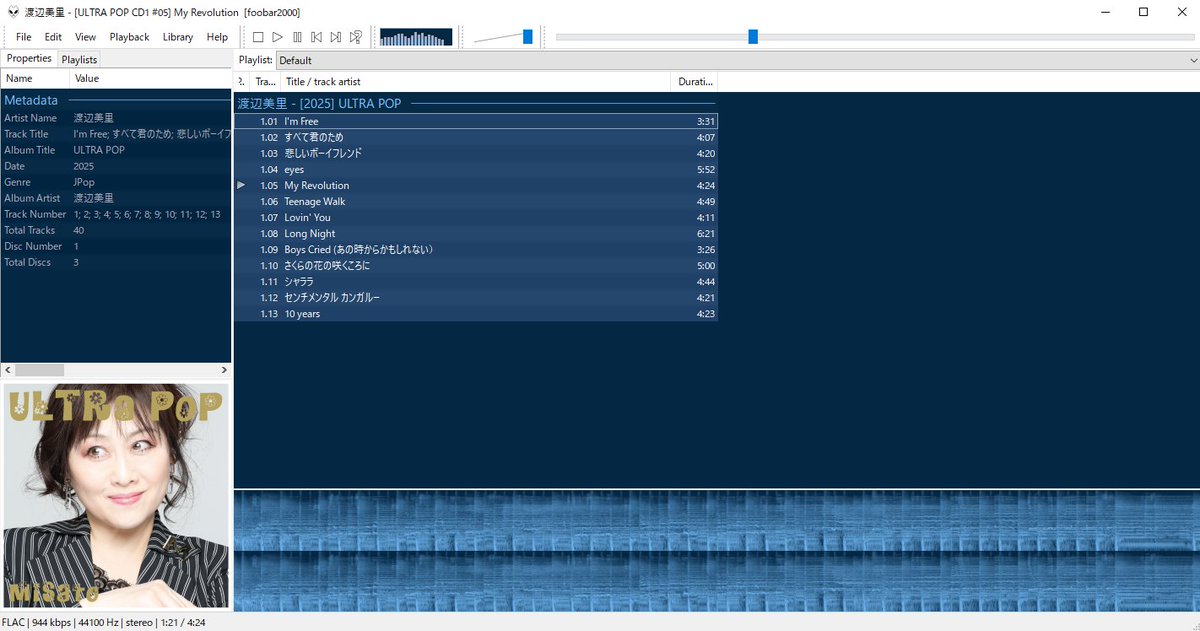Click the status bar playback info
This screenshot has width=1200, height=631.
pos(103,622)
